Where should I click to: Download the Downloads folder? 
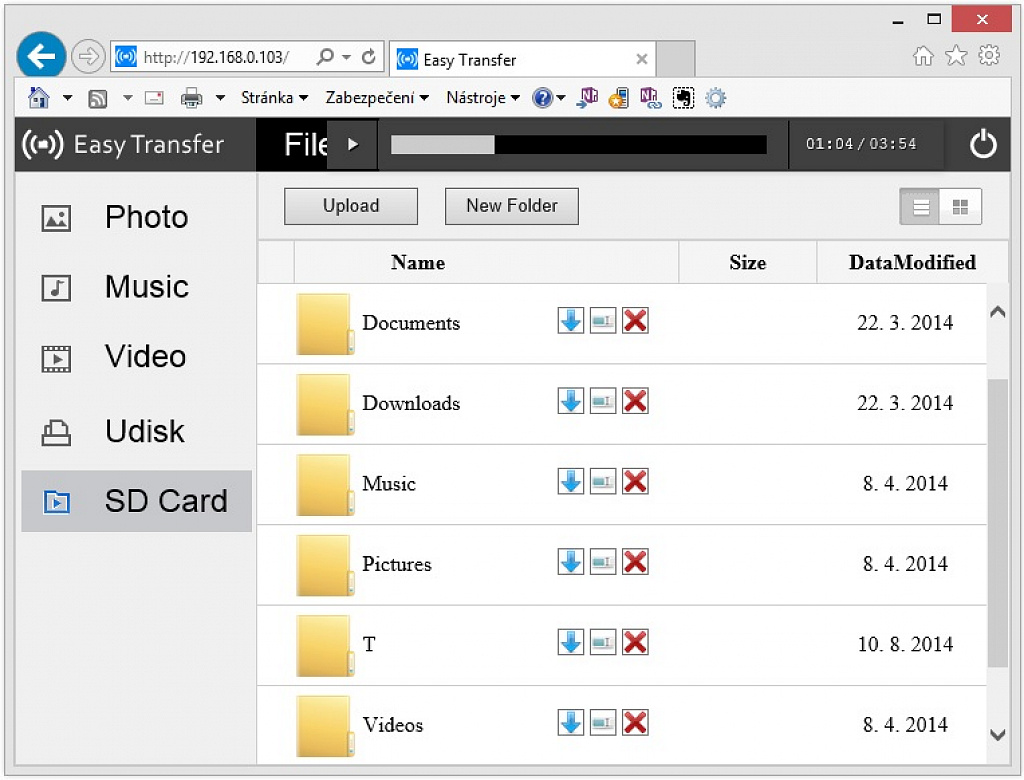click(x=571, y=401)
